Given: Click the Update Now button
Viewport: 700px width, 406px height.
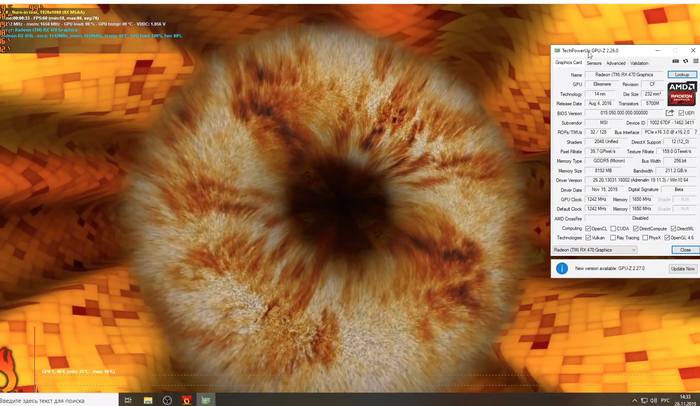Looking at the screenshot, I should click(x=682, y=269).
